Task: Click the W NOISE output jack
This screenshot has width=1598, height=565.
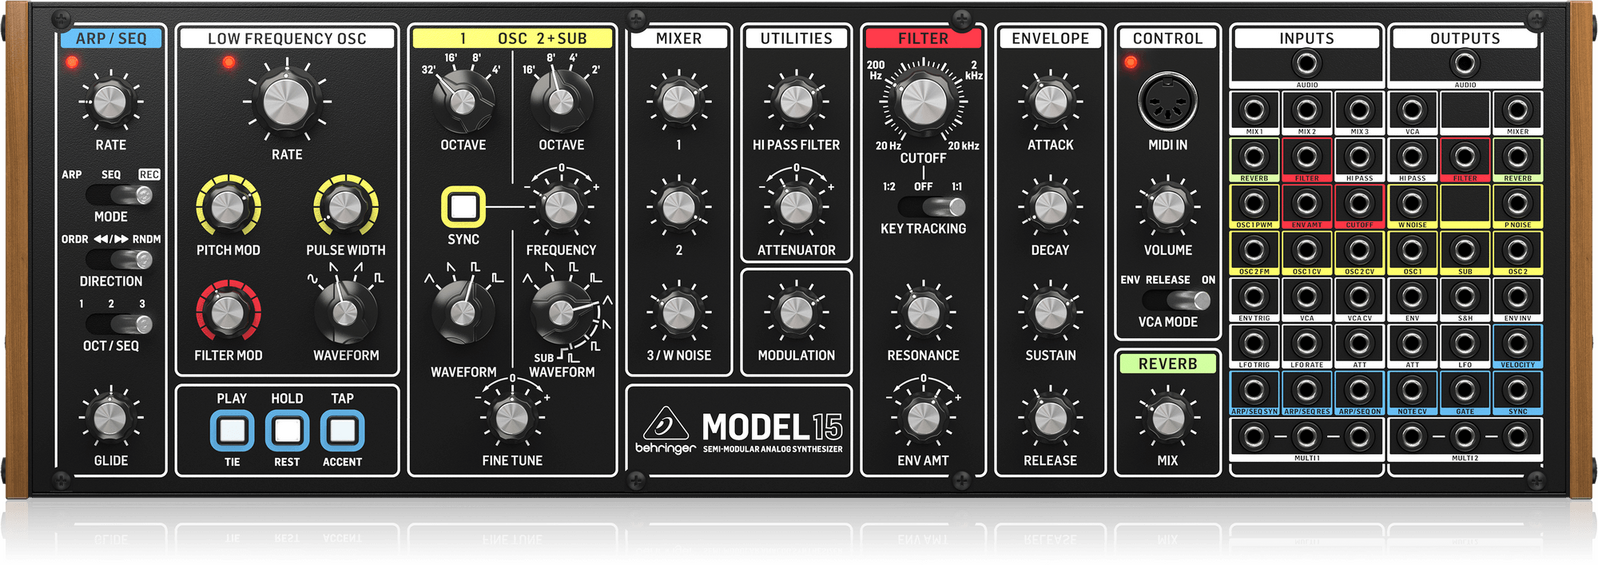Action: [1412, 203]
